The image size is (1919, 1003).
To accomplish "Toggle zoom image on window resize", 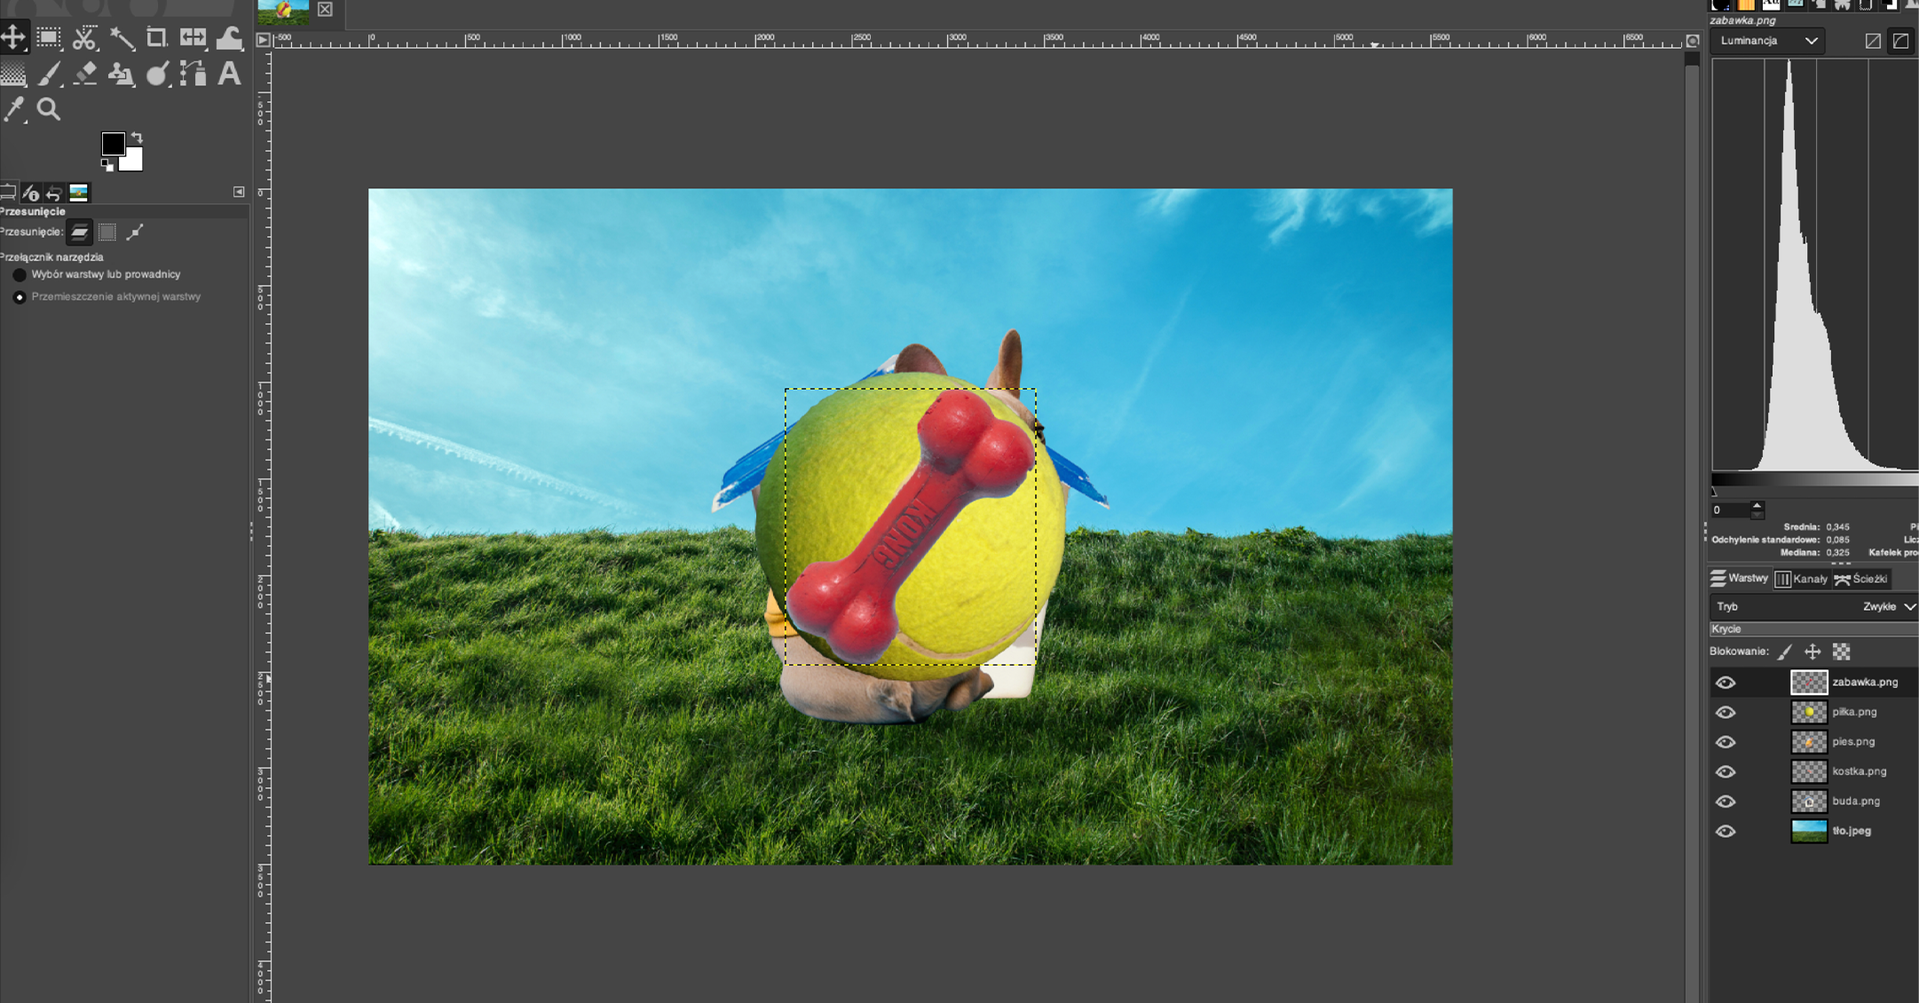I will click(1692, 40).
